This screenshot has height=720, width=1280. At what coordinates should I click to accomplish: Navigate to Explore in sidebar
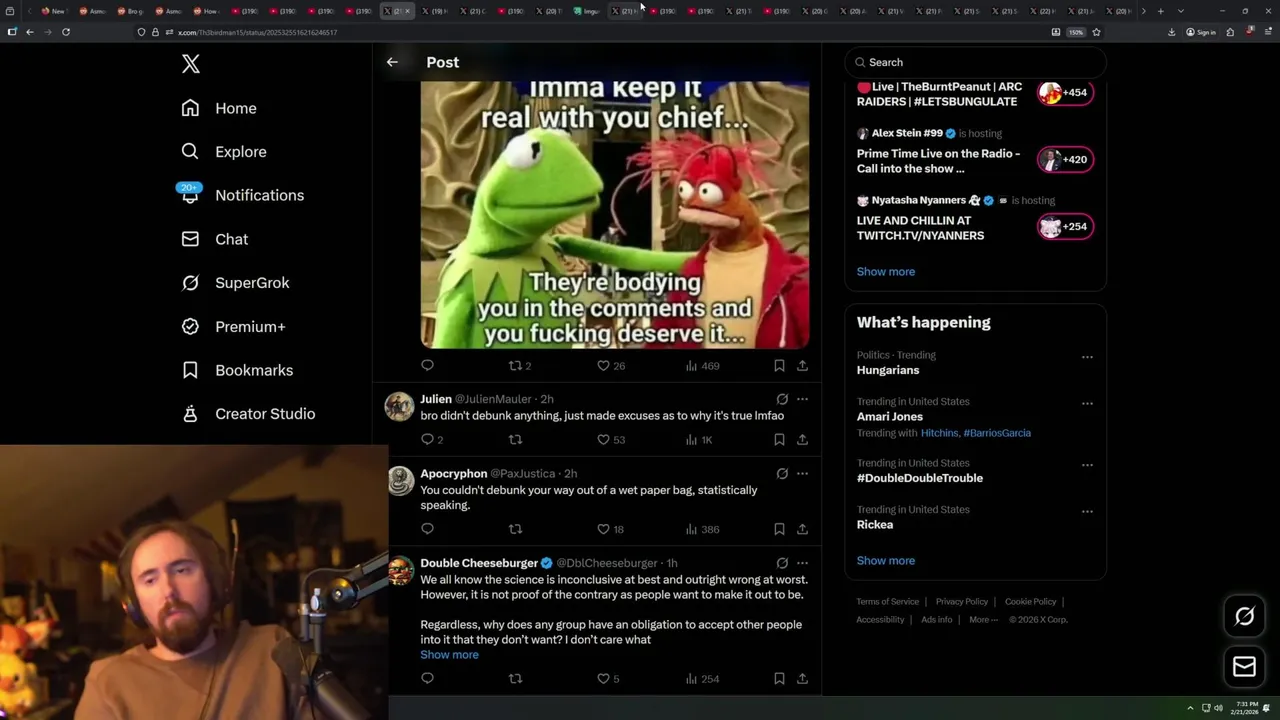[x=240, y=152]
